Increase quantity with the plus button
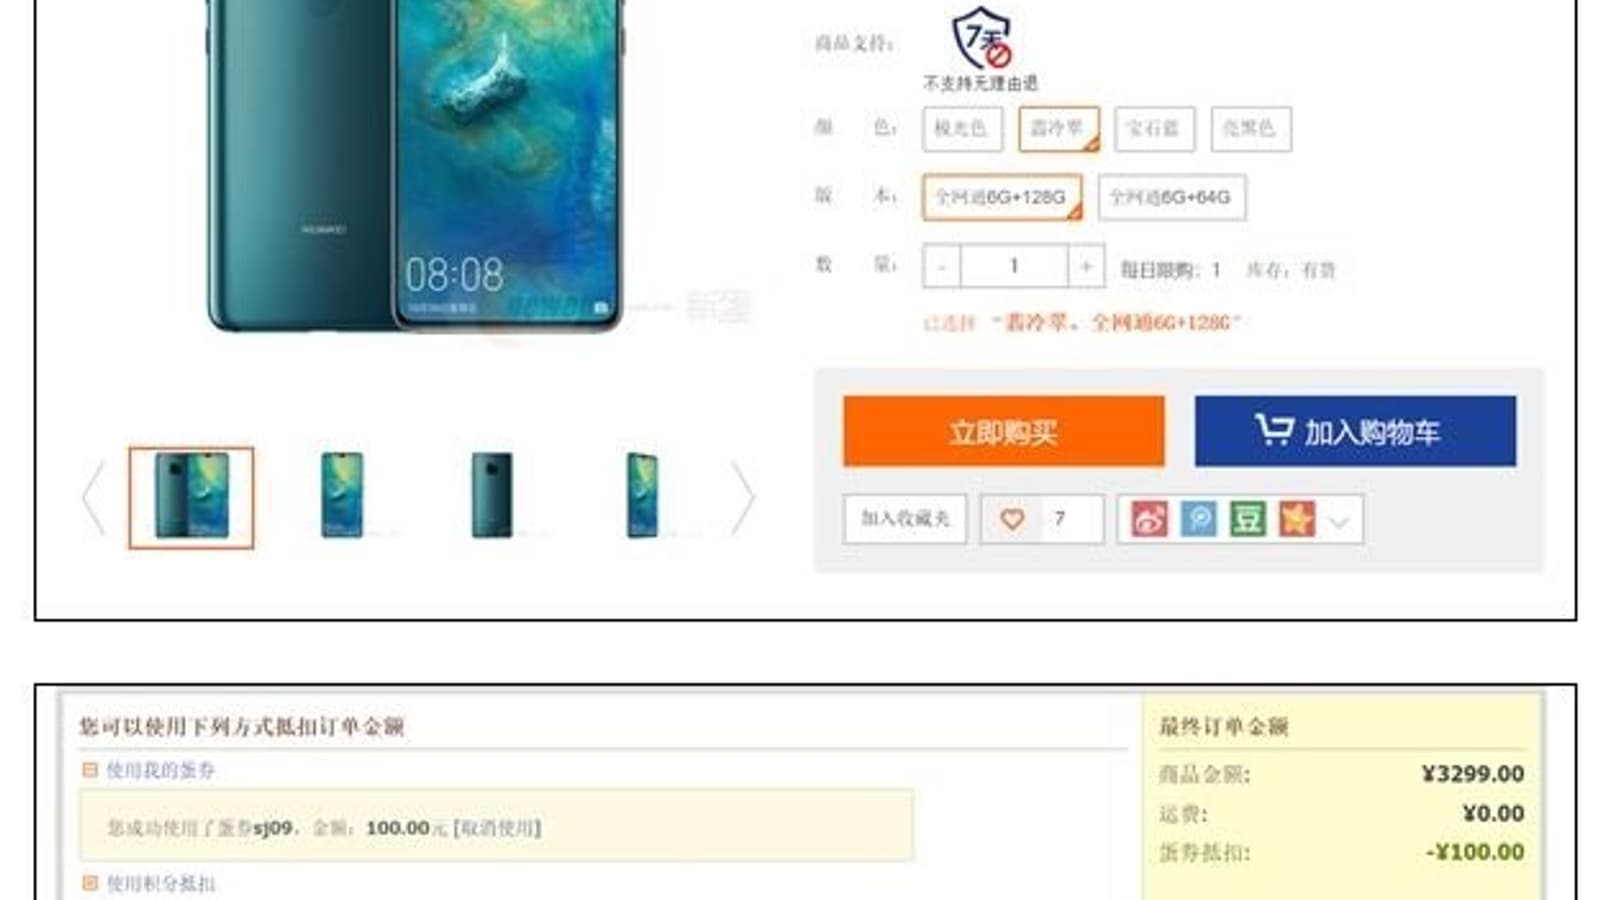Viewport: 1600px width, 900px height. click(1086, 266)
